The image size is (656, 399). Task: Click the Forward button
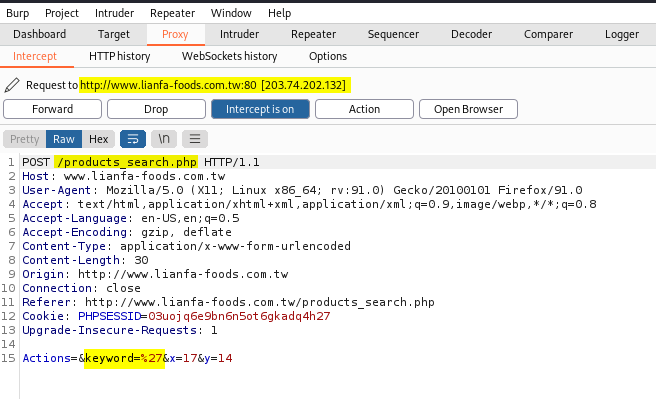click(52, 109)
